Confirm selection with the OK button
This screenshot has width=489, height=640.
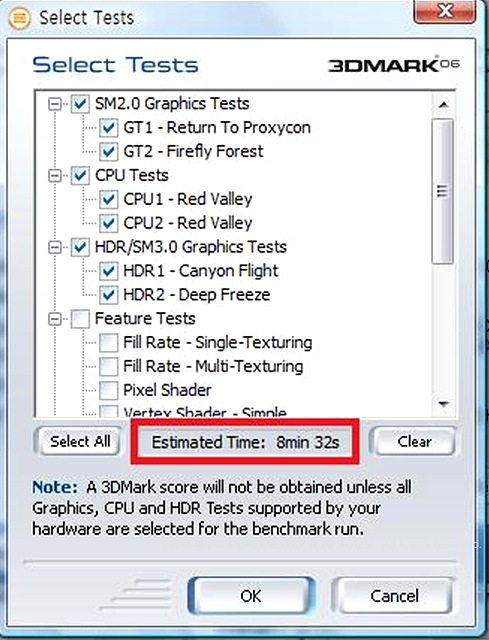251,596
